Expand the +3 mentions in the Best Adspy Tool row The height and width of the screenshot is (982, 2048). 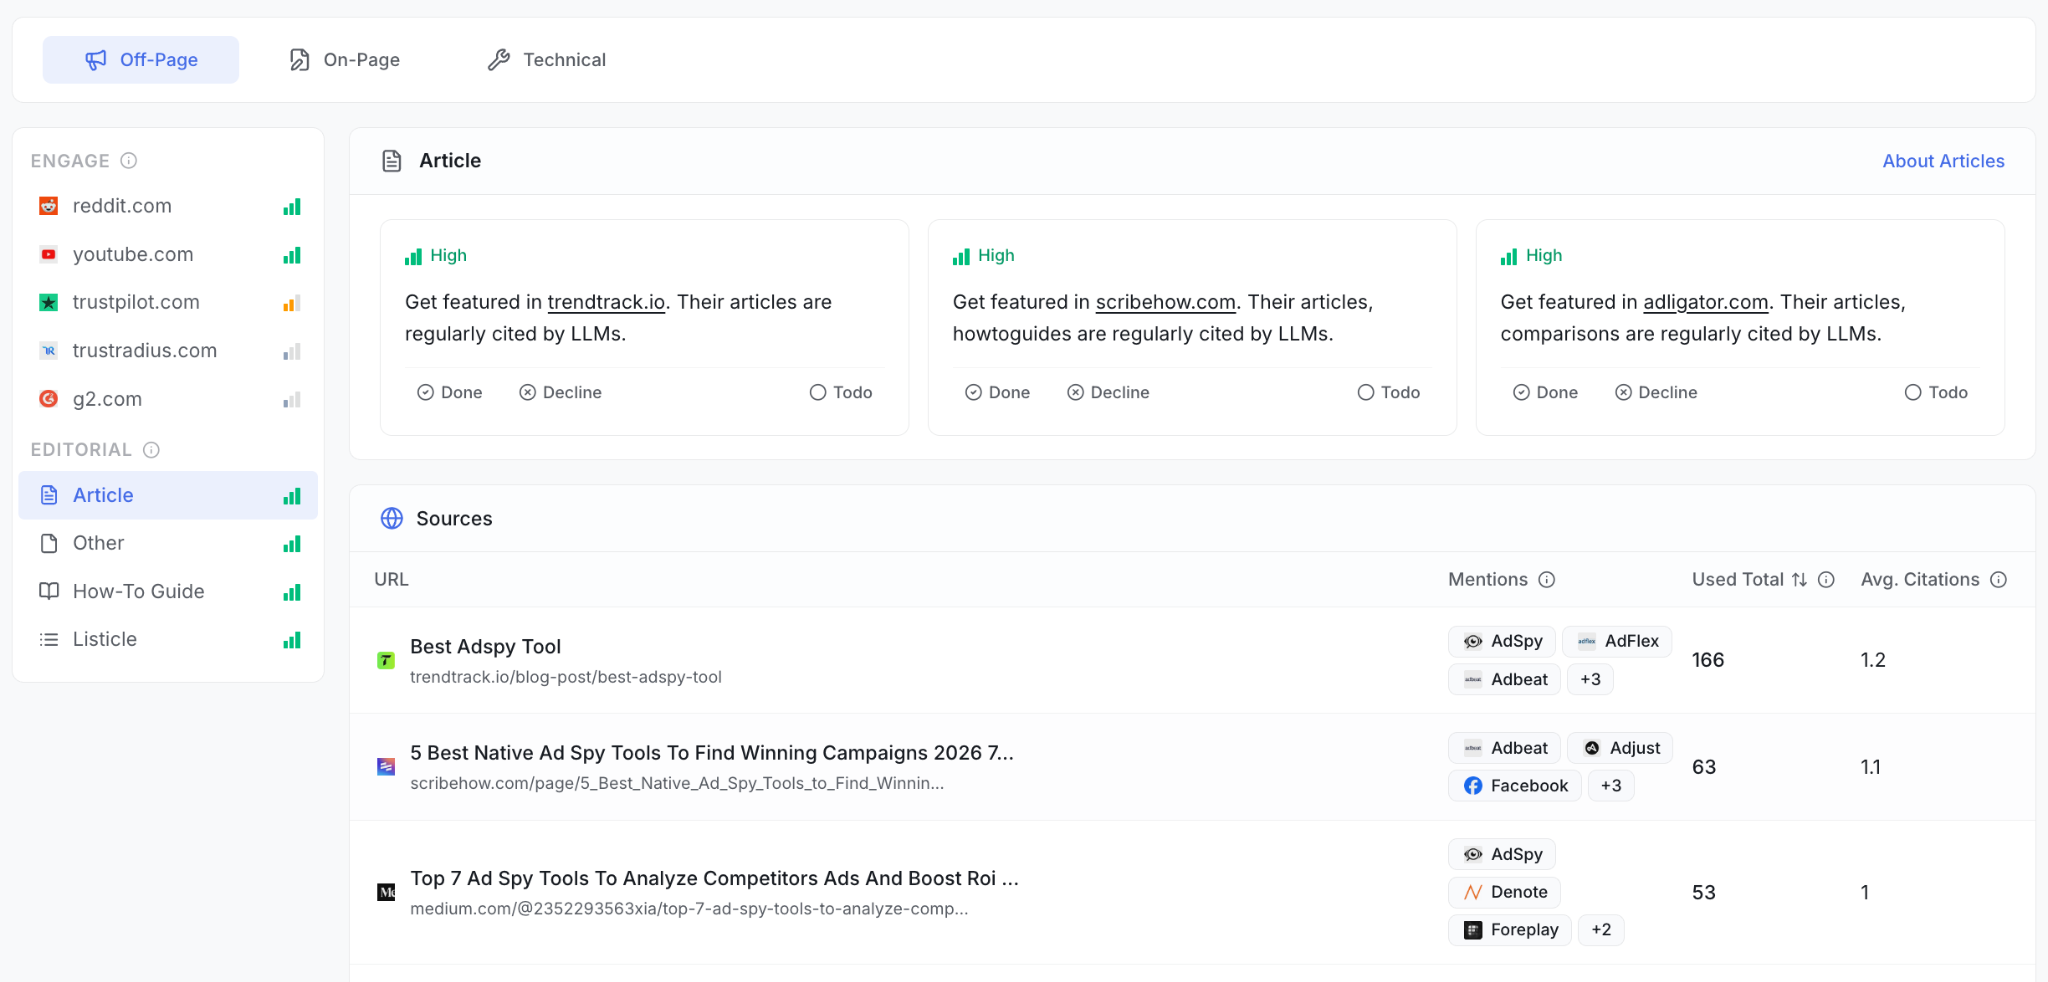click(x=1590, y=679)
